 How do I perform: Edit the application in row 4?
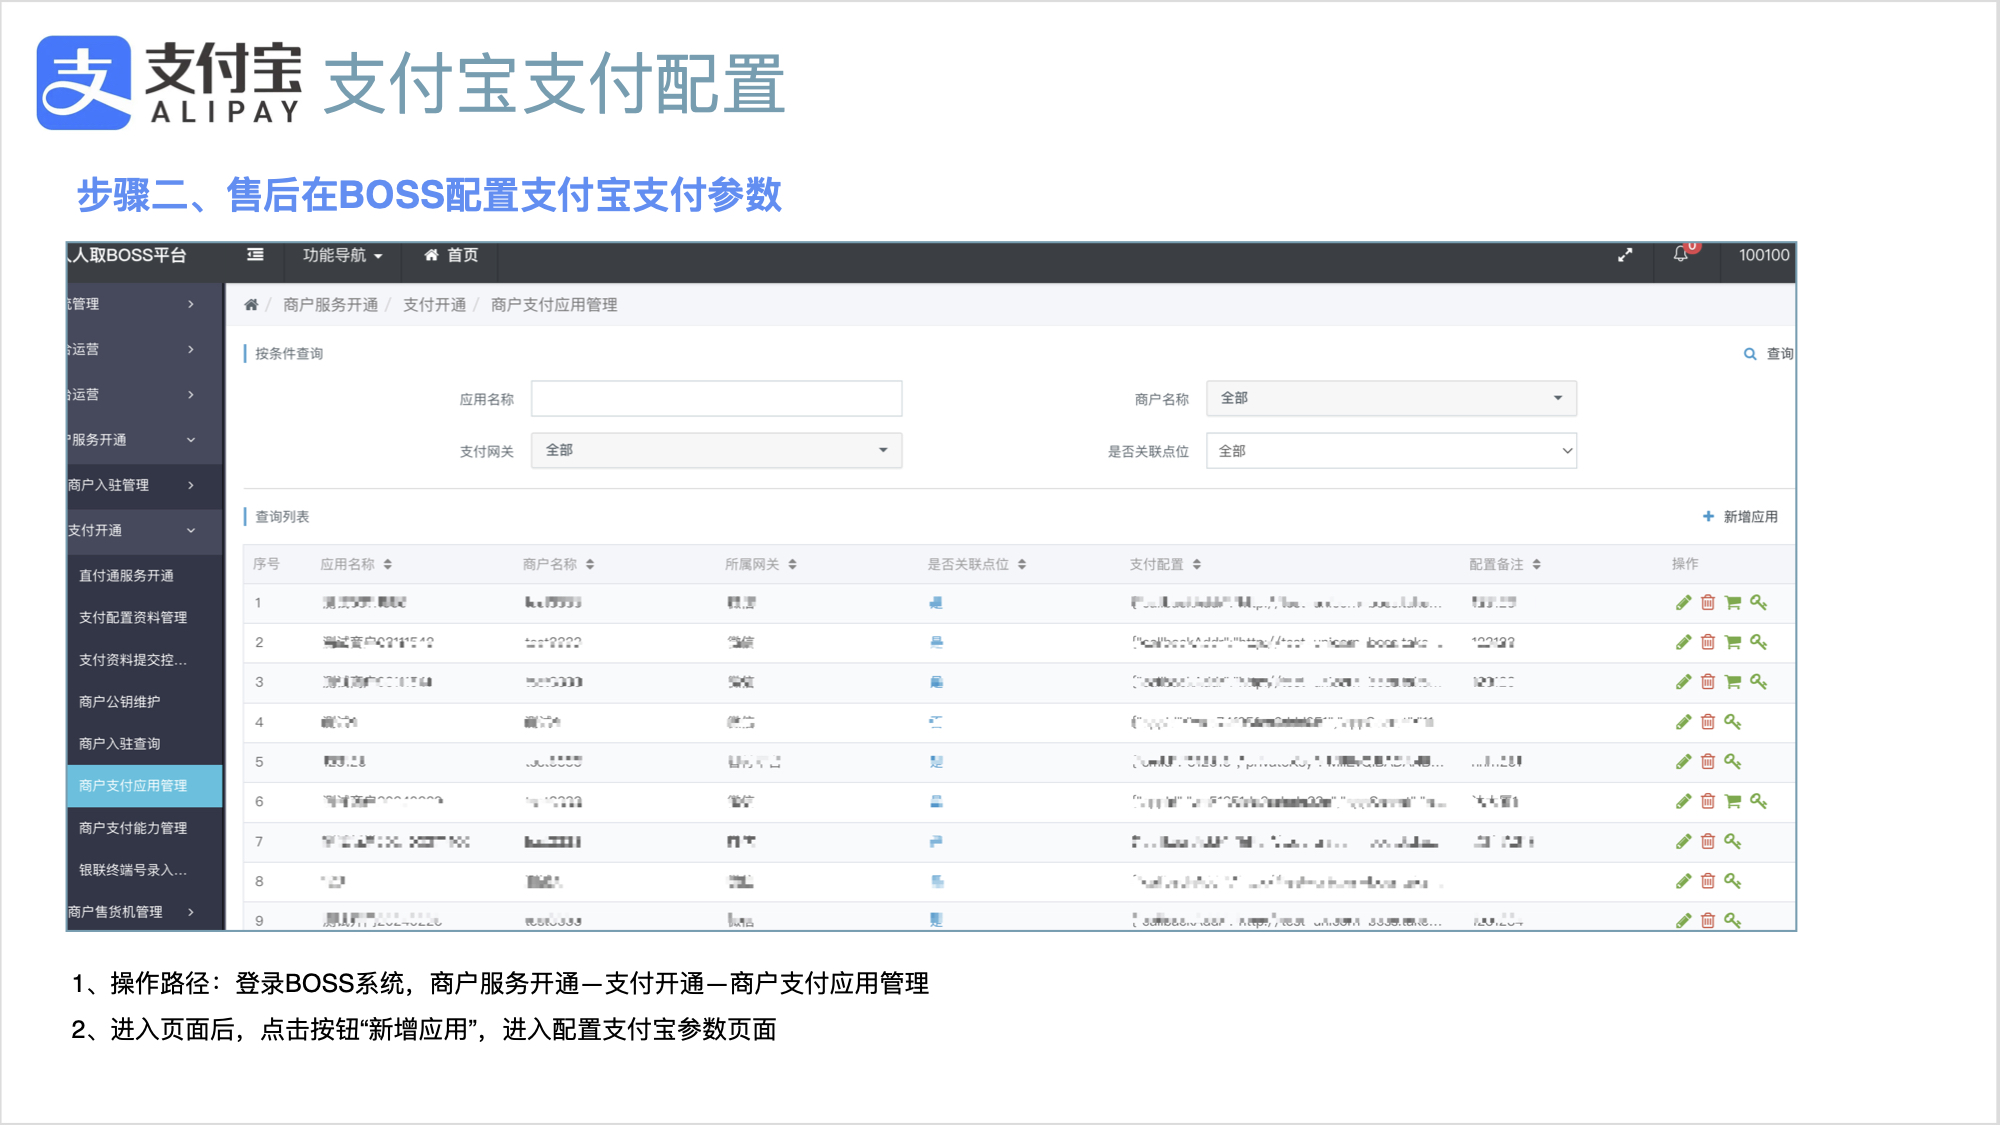tap(1683, 722)
